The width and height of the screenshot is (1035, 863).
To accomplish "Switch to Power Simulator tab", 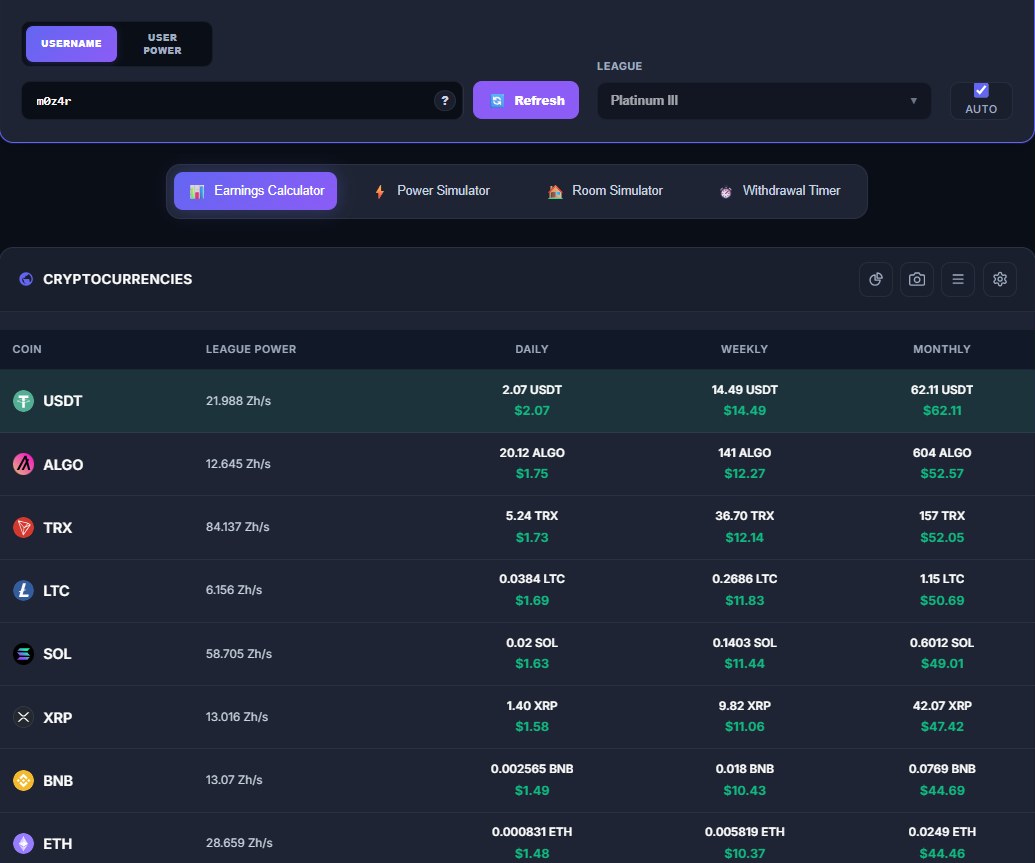I will click(432, 191).
